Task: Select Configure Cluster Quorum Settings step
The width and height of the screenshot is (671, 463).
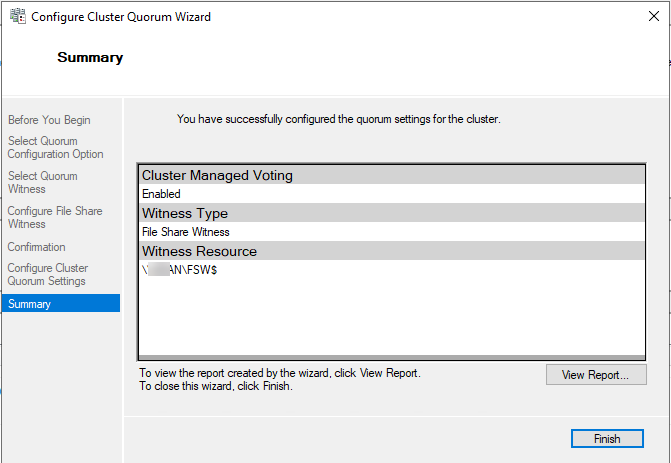Action: [48, 274]
